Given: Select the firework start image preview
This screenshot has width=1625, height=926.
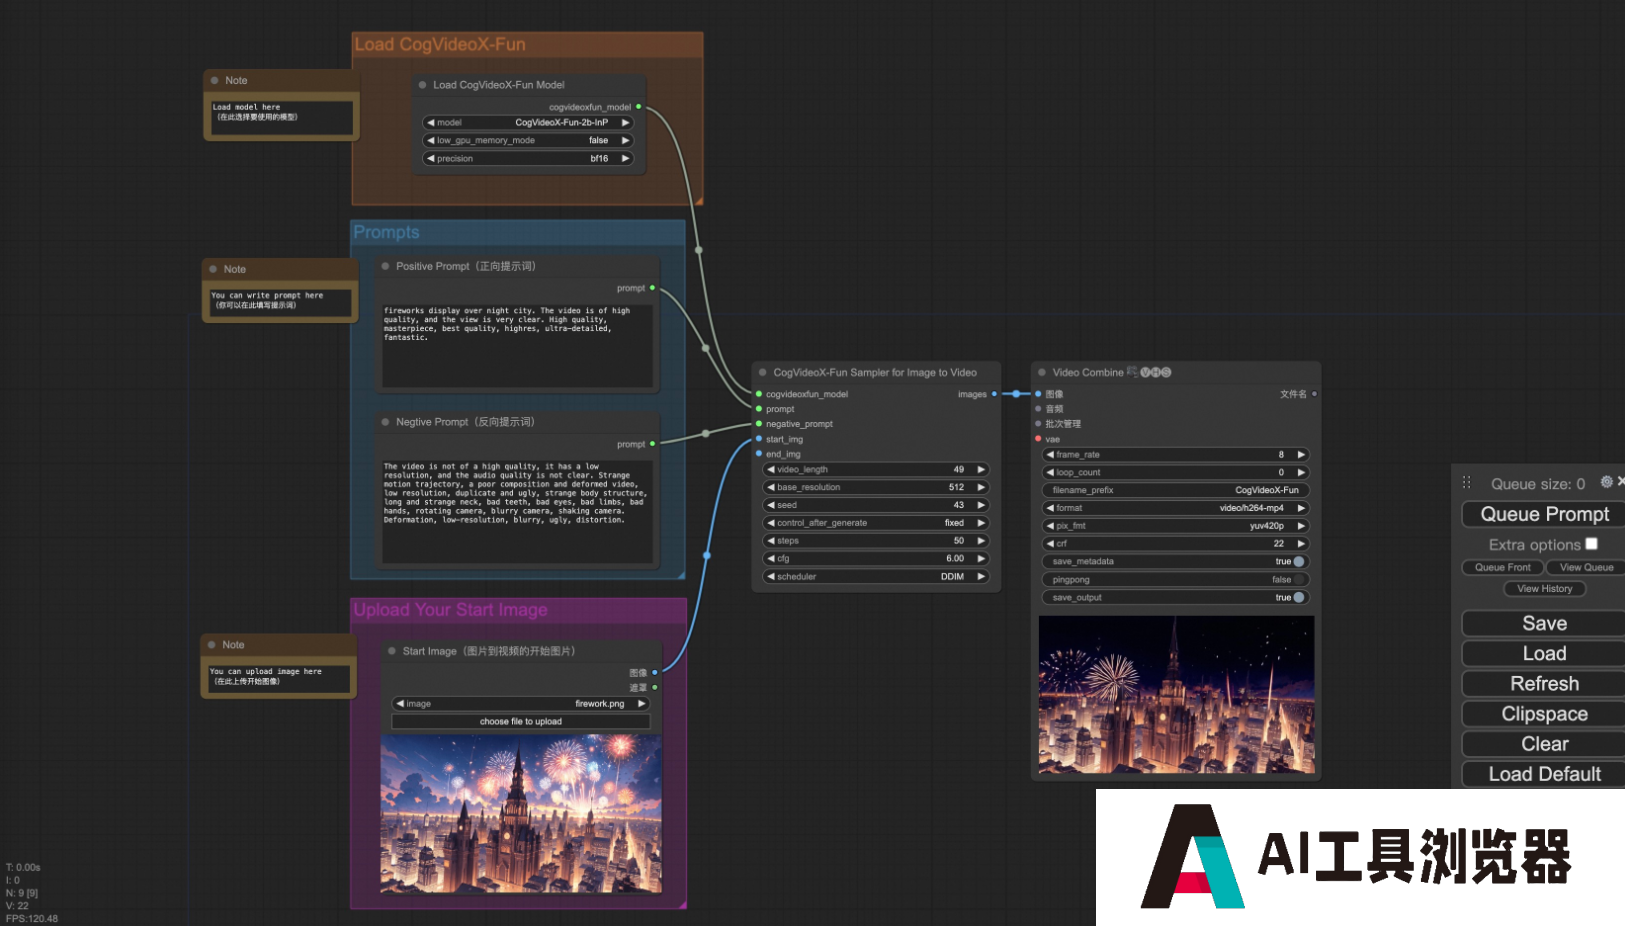Looking at the screenshot, I should [521, 814].
